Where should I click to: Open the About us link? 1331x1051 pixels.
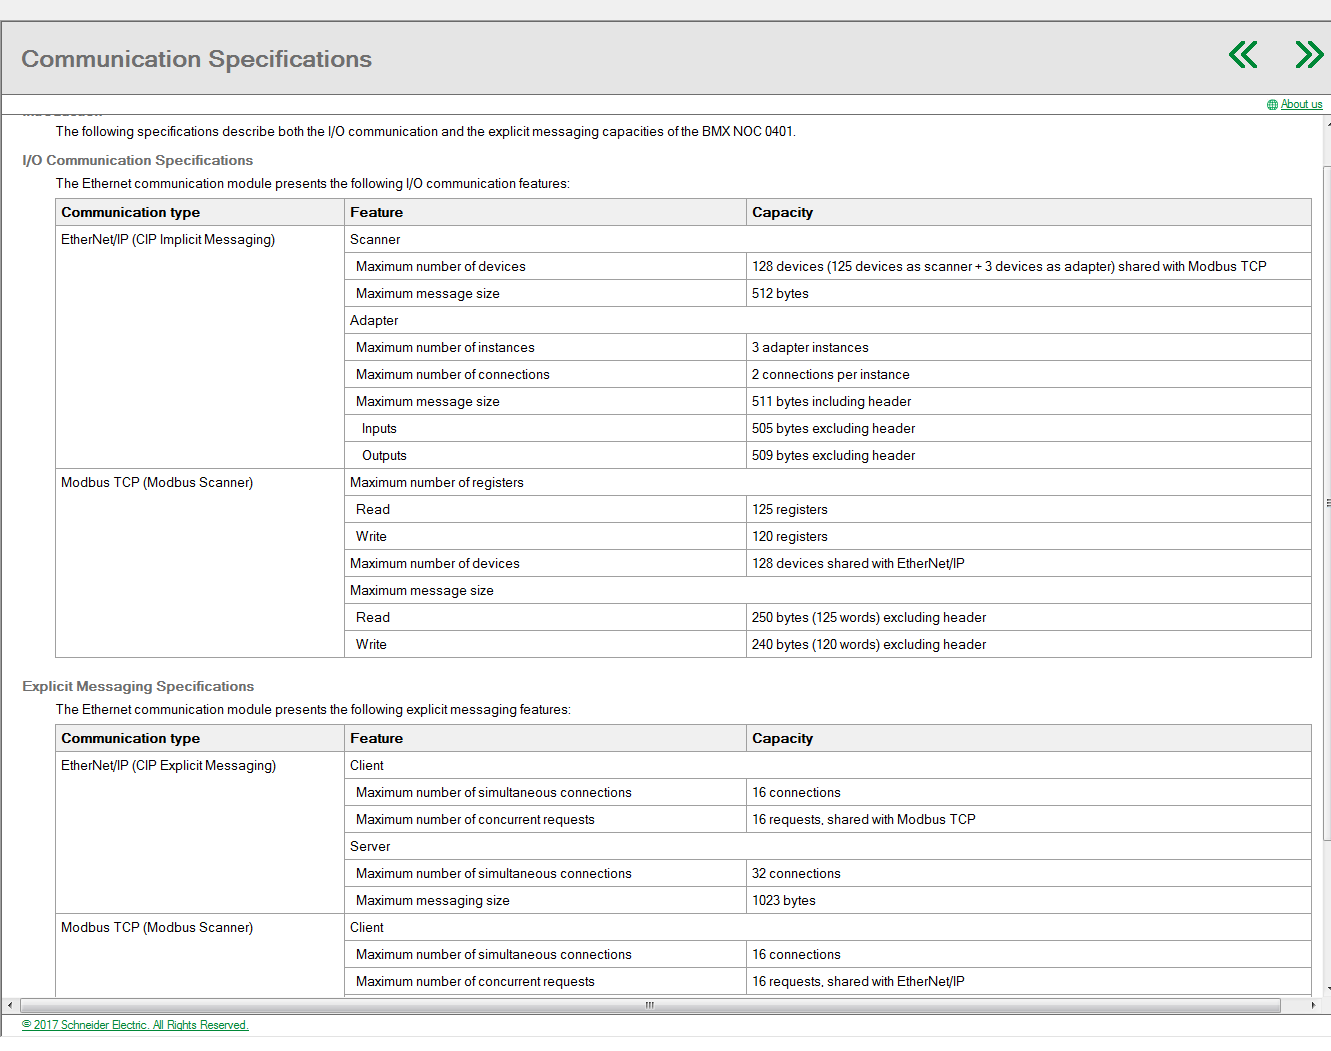(1301, 104)
